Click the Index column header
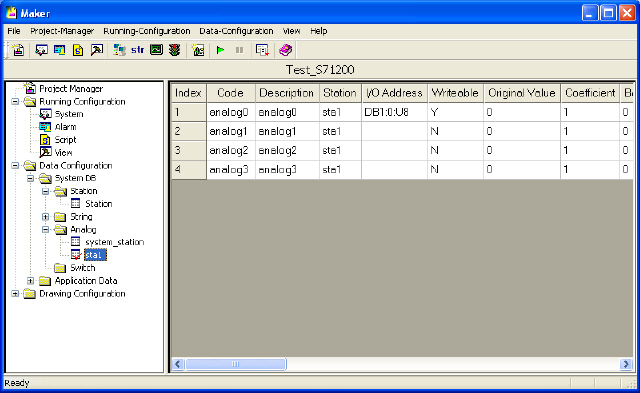 tap(189, 93)
